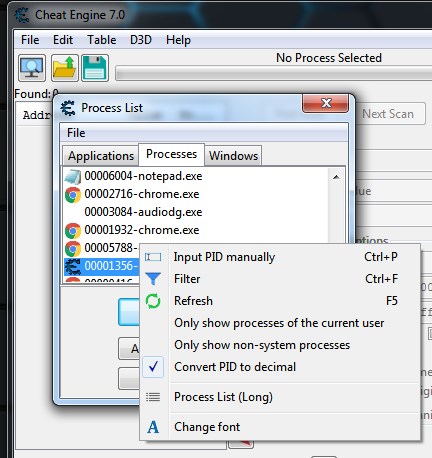
Task: Switch to the Applications tab
Action: tap(101, 156)
